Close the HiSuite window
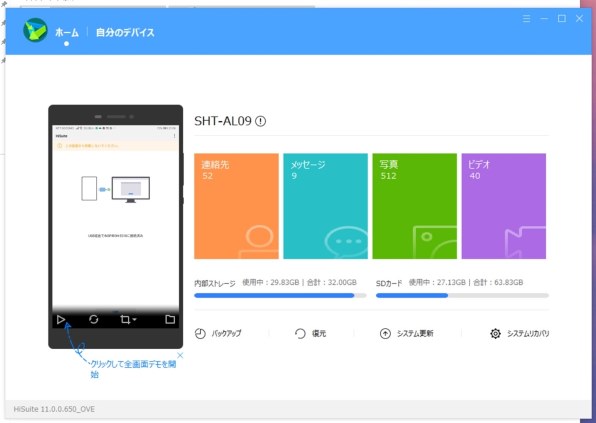Viewport: 596px width, 423px height. [579, 19]
